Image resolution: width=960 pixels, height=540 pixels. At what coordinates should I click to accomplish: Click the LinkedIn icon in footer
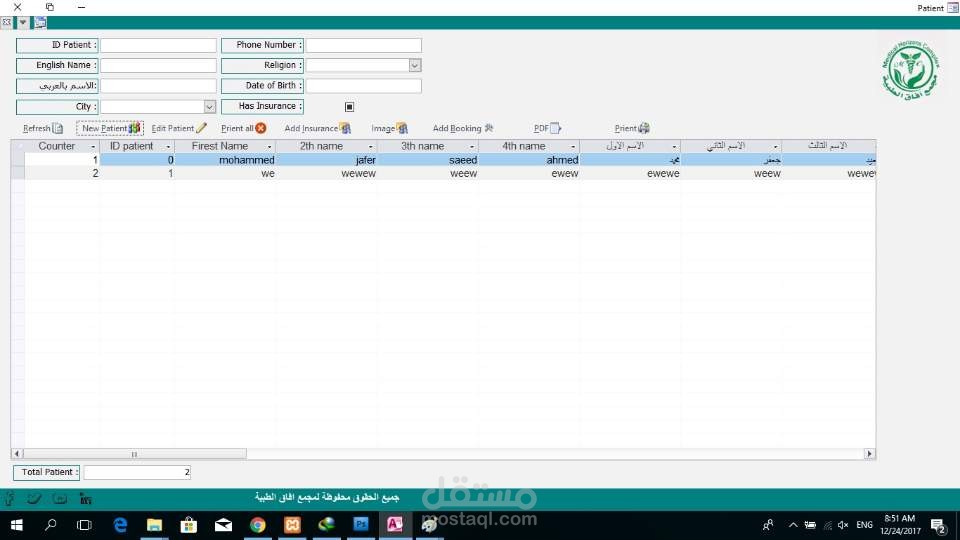86,499
